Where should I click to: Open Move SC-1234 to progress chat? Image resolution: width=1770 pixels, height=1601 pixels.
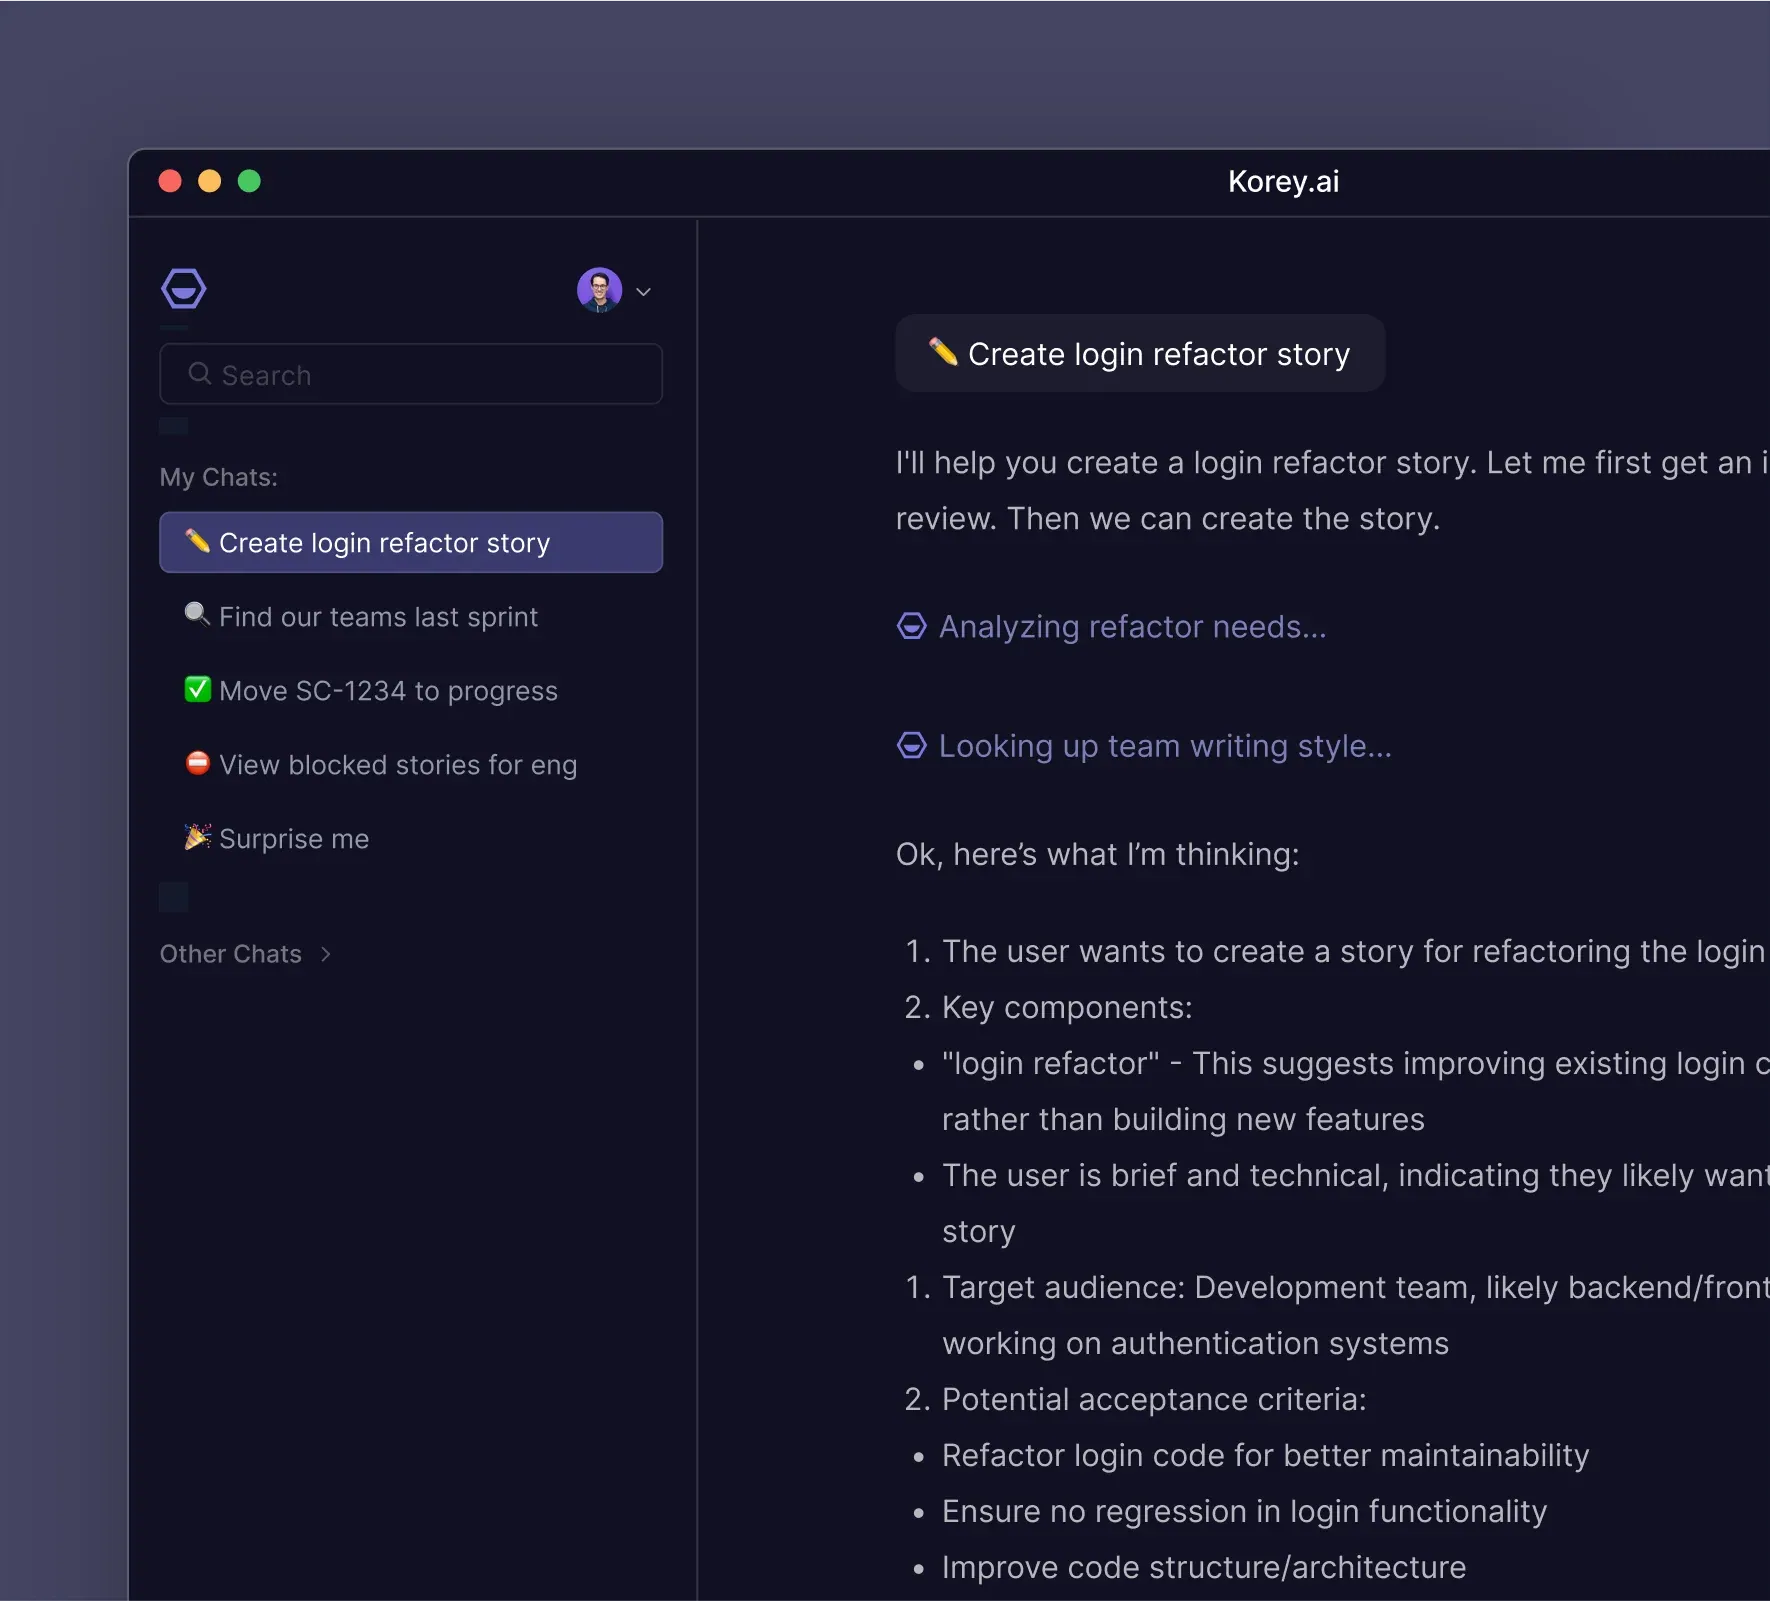pos(411,690)
